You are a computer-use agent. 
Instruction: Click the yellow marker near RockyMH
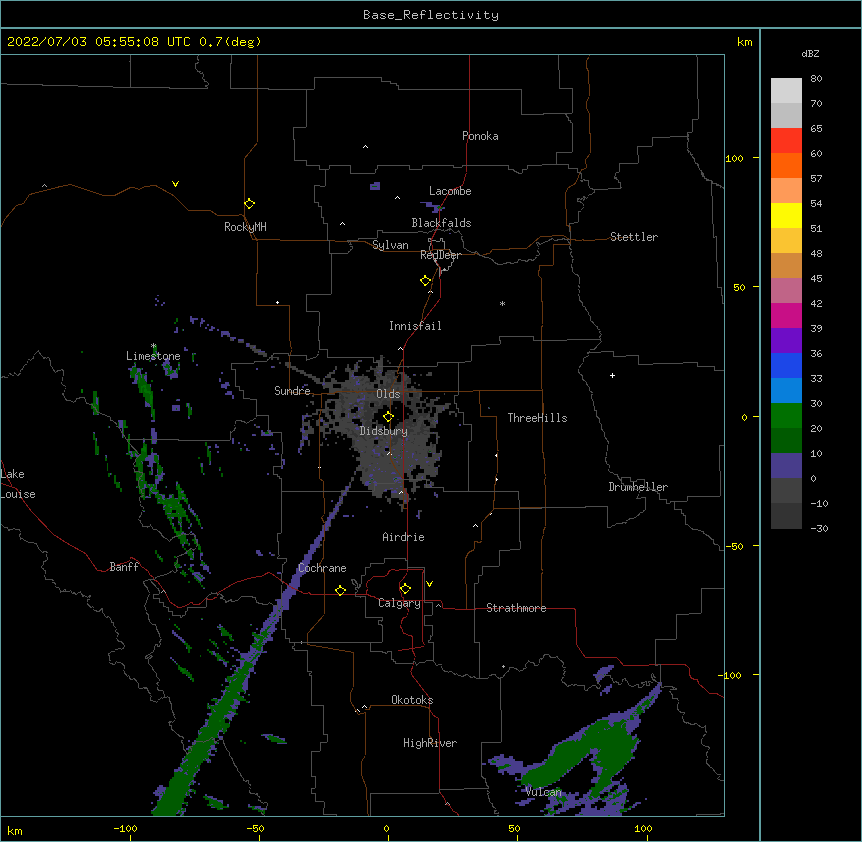pos(249,203)
